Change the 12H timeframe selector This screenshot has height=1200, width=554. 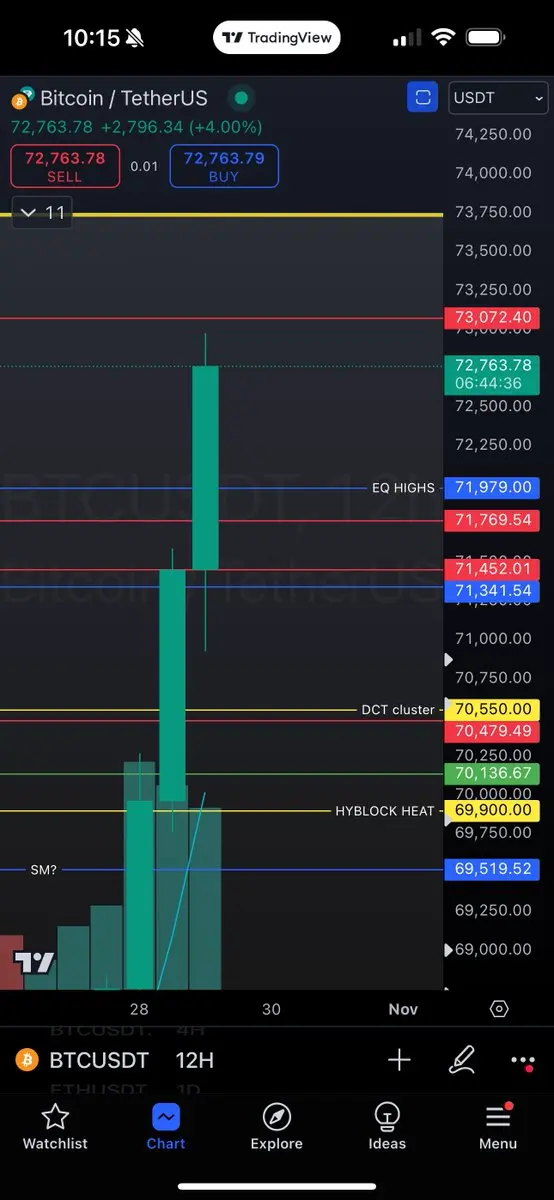194,1060
